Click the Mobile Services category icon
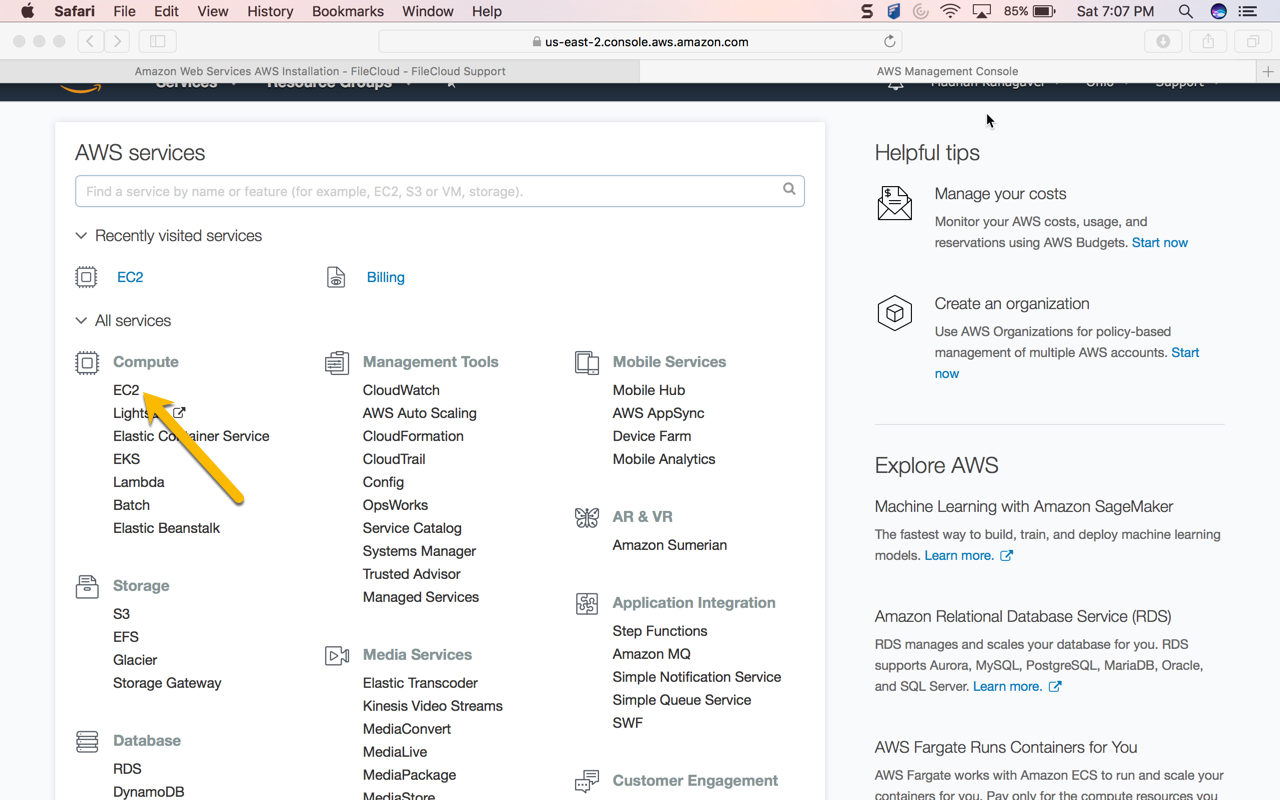The image size is (1280, 800). [586, 361]
